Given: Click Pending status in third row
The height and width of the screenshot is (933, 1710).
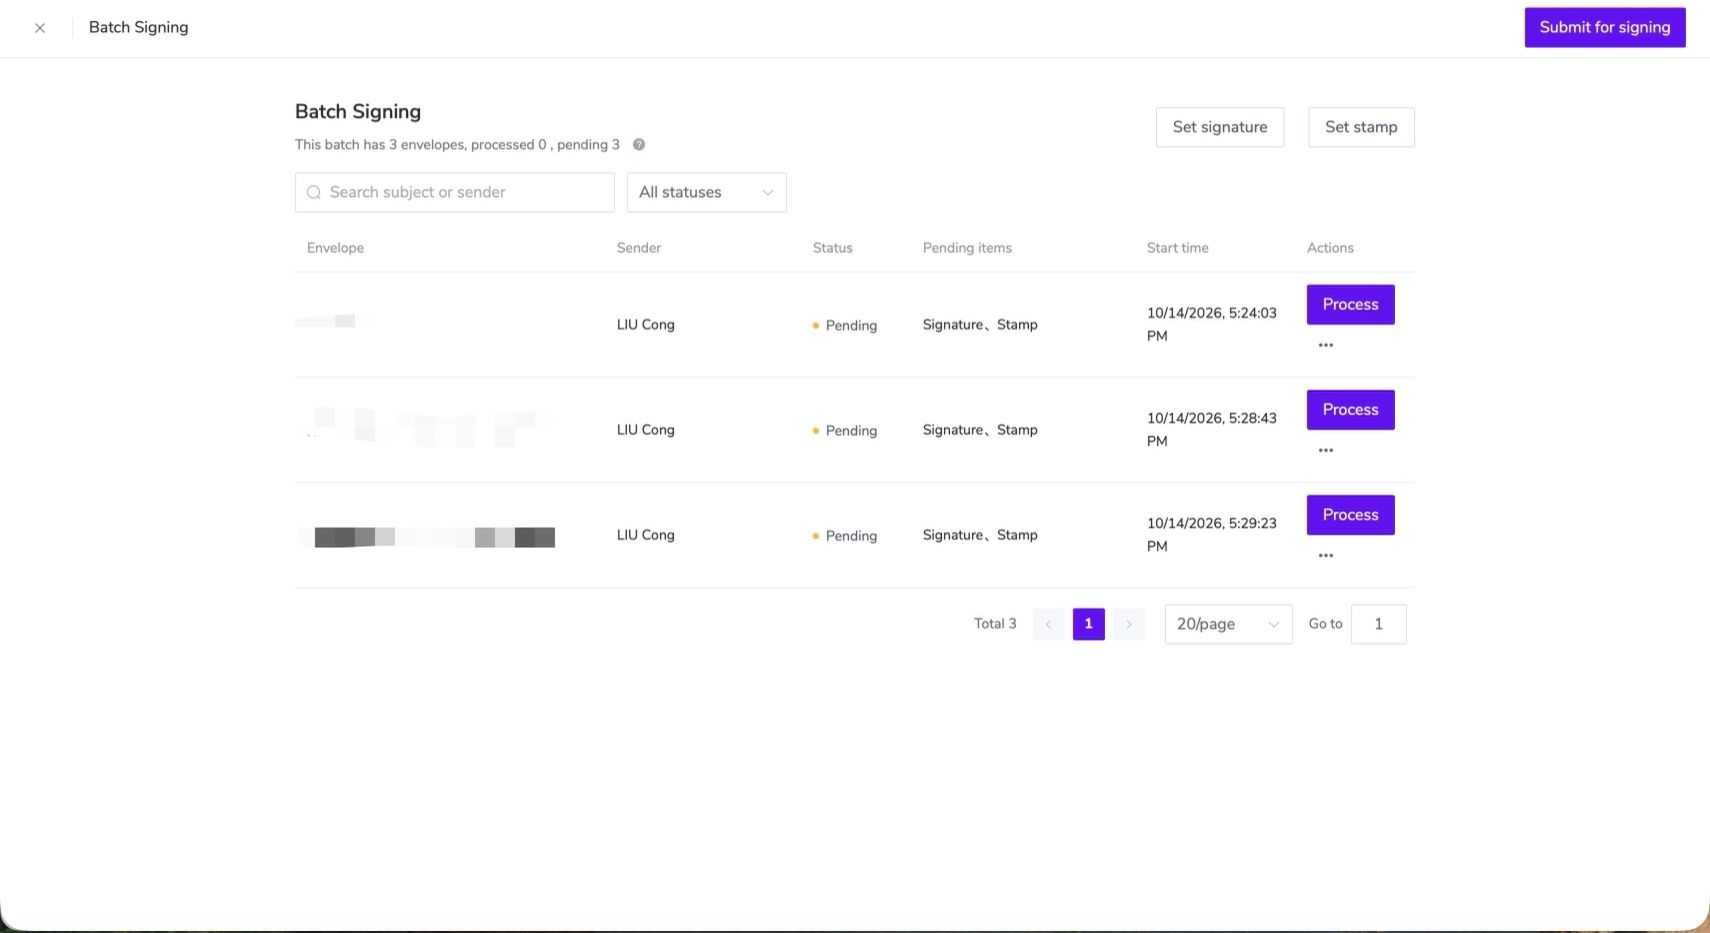Looking at the screenshot, I should tap(845, 535).
